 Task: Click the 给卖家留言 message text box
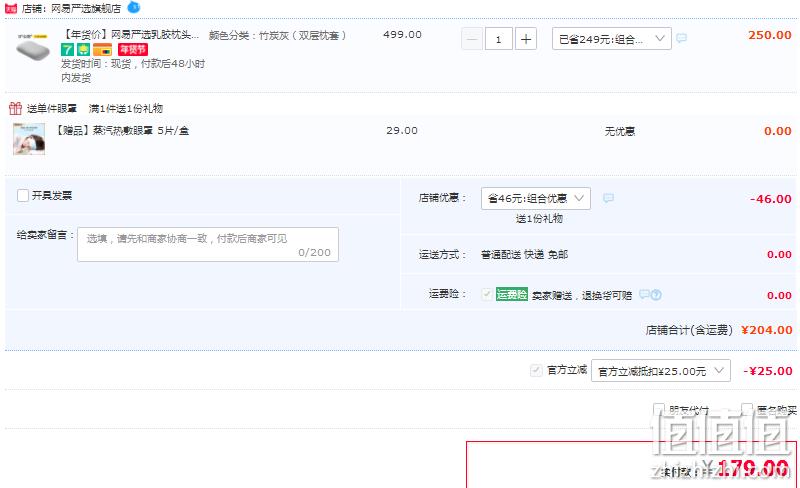pyautogui.click(x=208, y=245)
